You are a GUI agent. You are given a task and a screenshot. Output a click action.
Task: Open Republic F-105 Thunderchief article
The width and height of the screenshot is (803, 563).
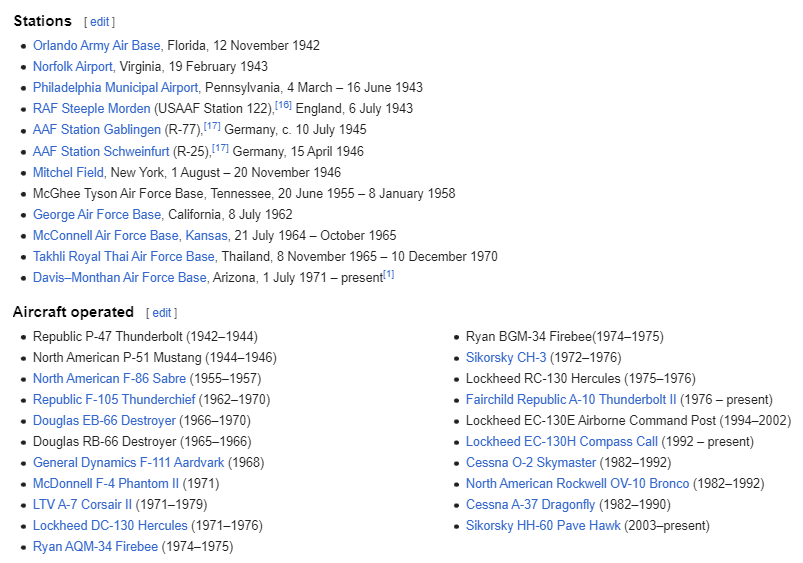114,400
